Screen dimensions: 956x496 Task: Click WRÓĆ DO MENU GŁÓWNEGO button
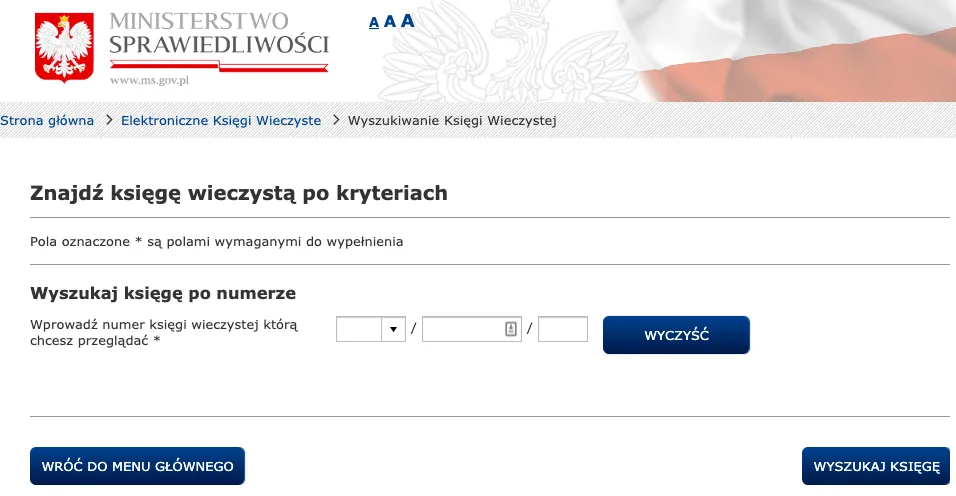[x=137, y=466]
